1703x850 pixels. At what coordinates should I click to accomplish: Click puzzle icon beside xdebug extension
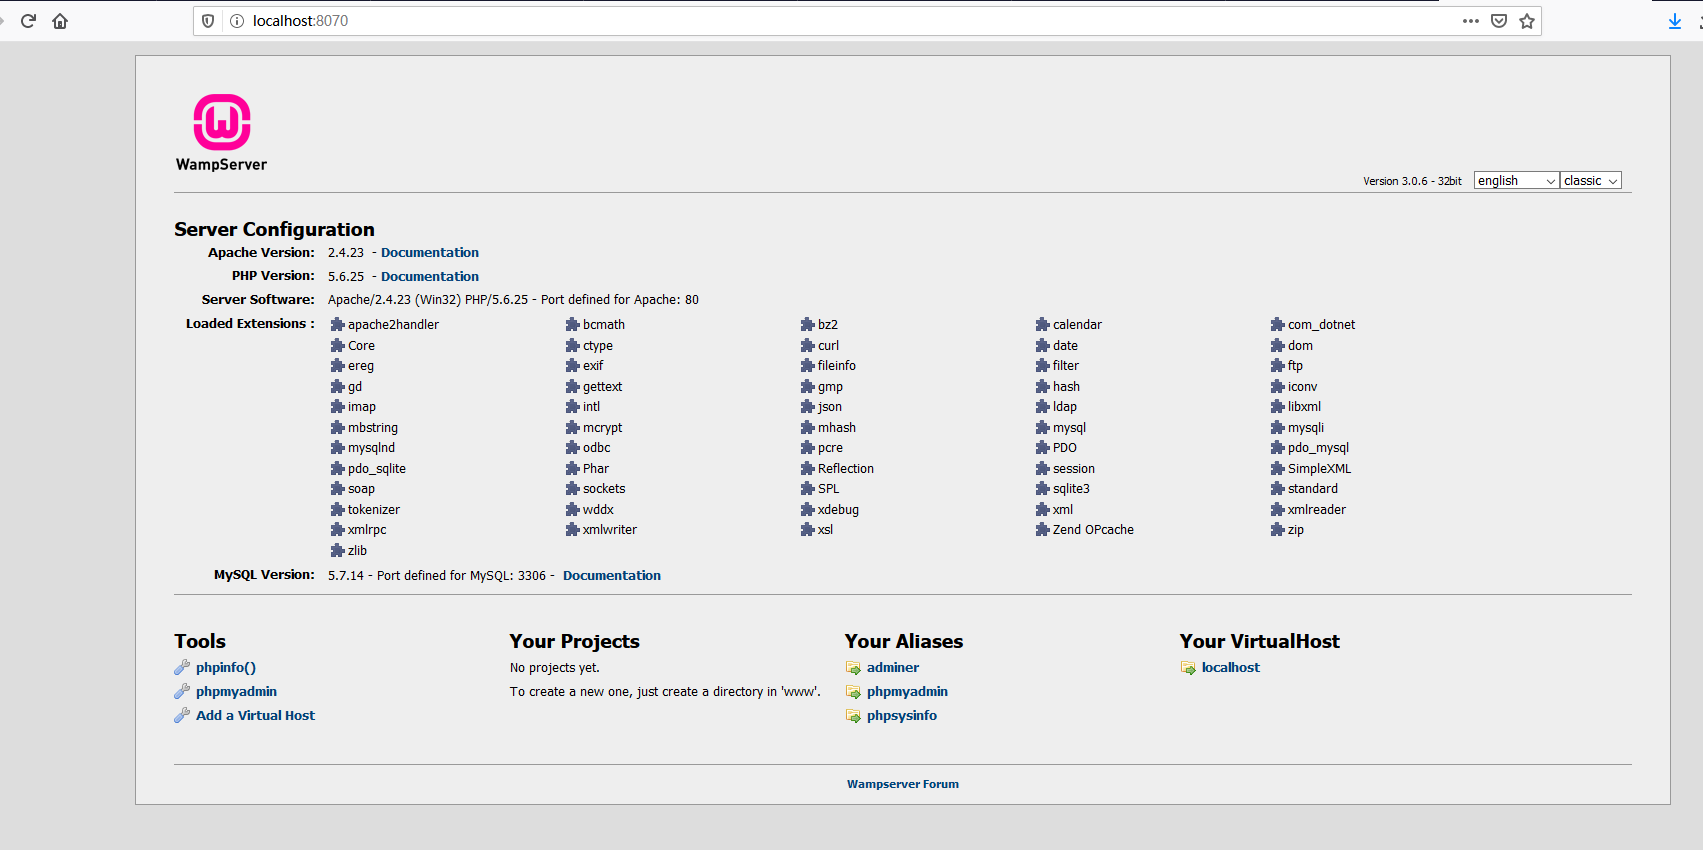pyautogui.click(x=808, y=510)
